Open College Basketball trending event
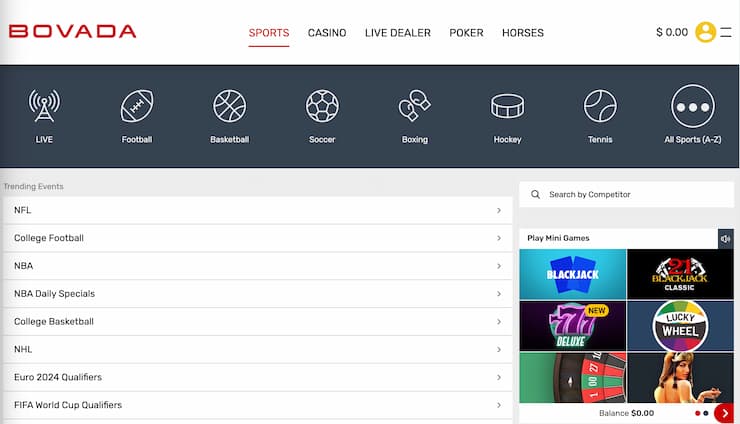This screenshot has height=424, width=740. 258,322
